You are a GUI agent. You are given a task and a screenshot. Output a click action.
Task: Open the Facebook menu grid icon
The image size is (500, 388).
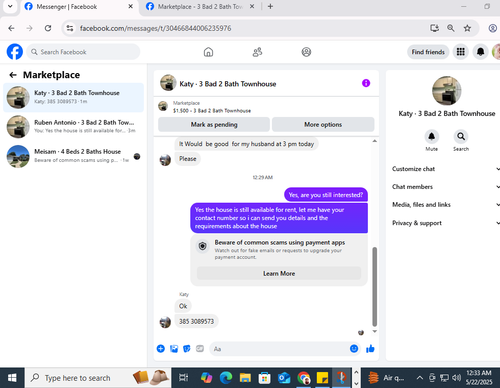pos(461,52)
